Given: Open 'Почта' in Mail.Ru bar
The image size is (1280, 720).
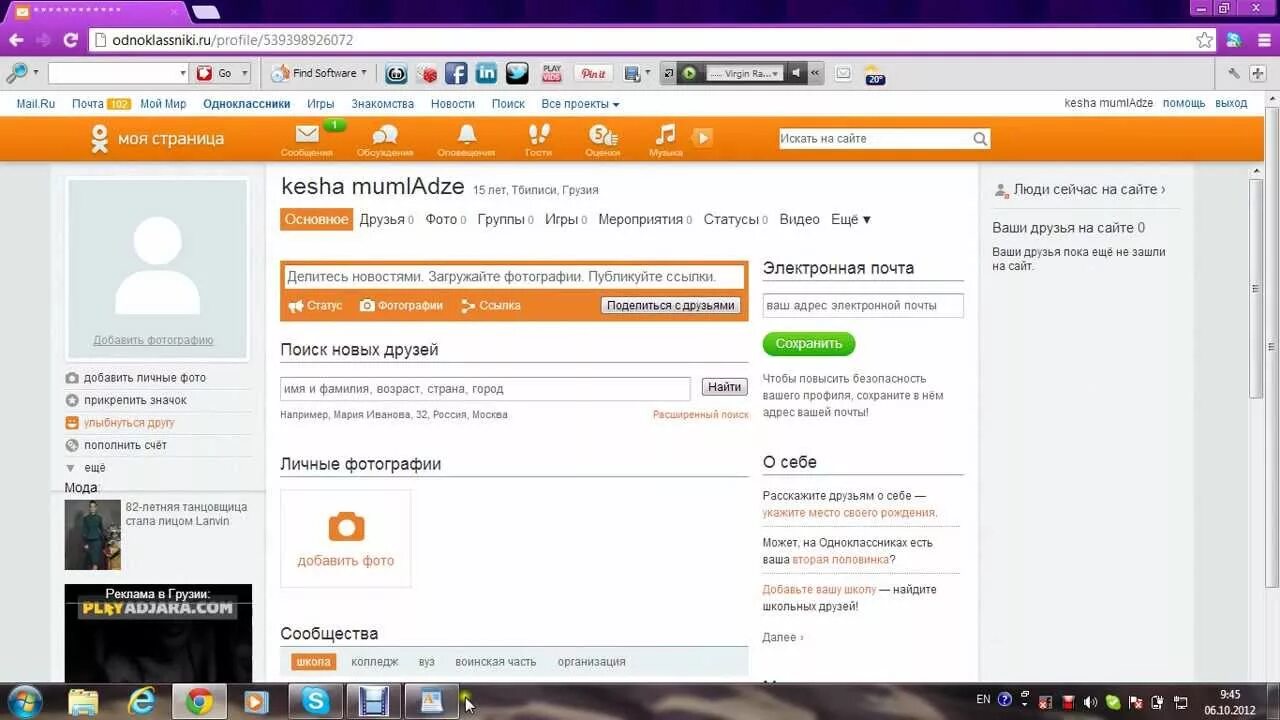Looking at the screenshot, I should click(x=87, y=104).
